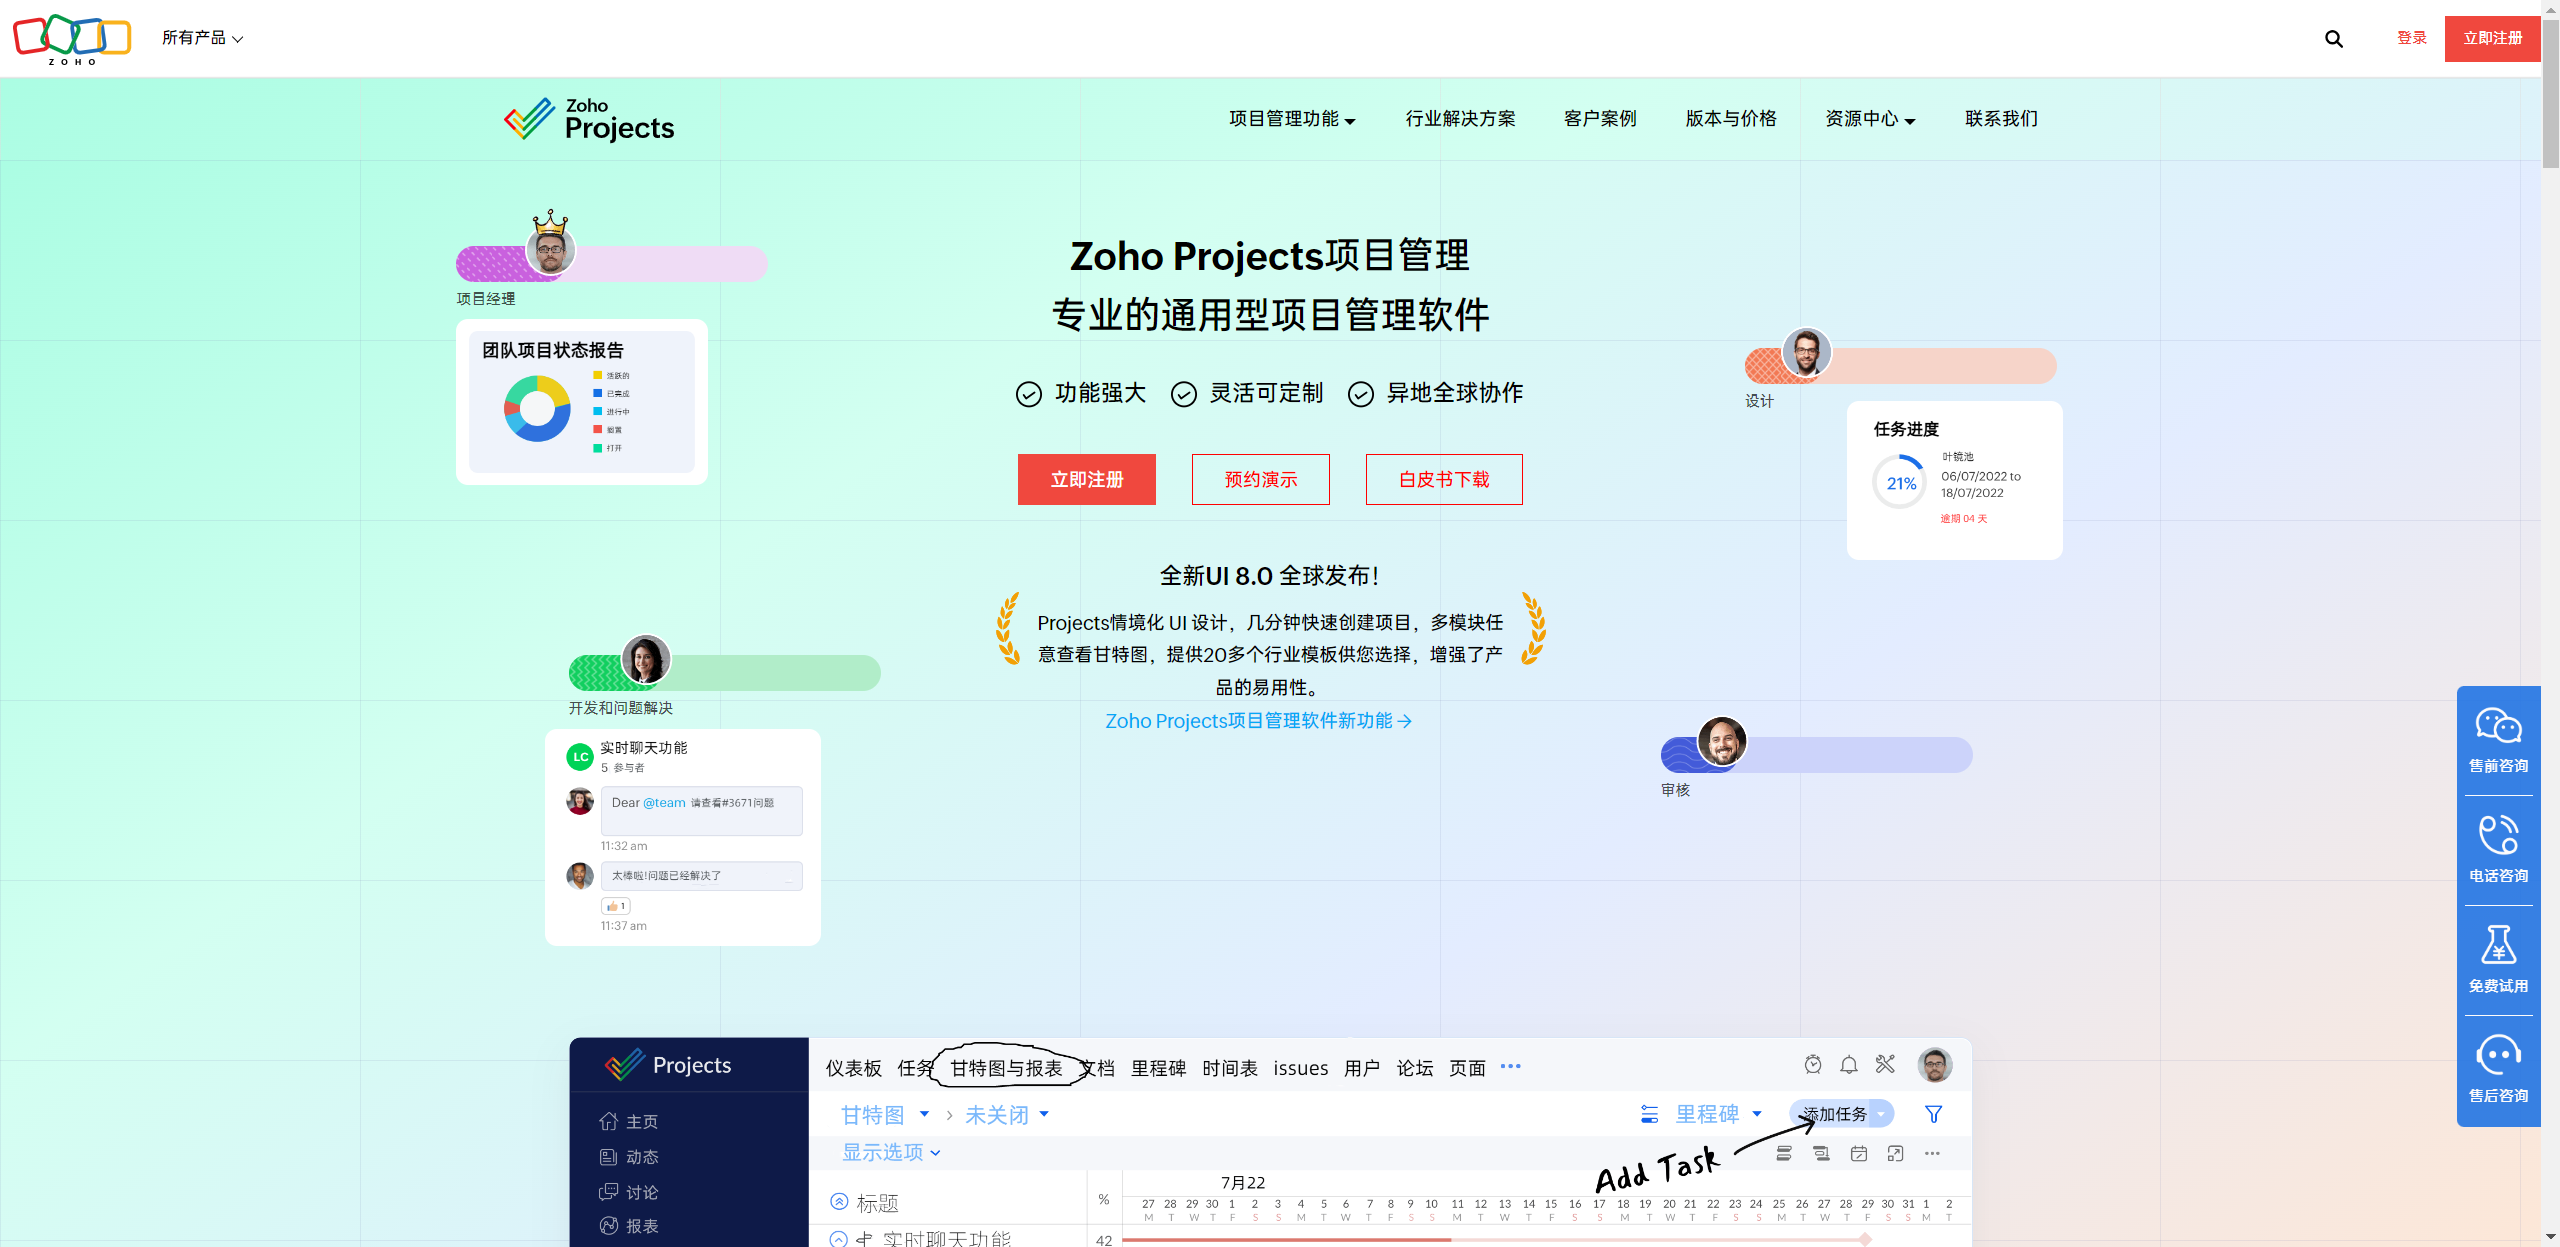This screenshot has height=1247, width=2560.
Task: Click the 开发和问题解决 developer avatar
Action: [x=645, y=660]
